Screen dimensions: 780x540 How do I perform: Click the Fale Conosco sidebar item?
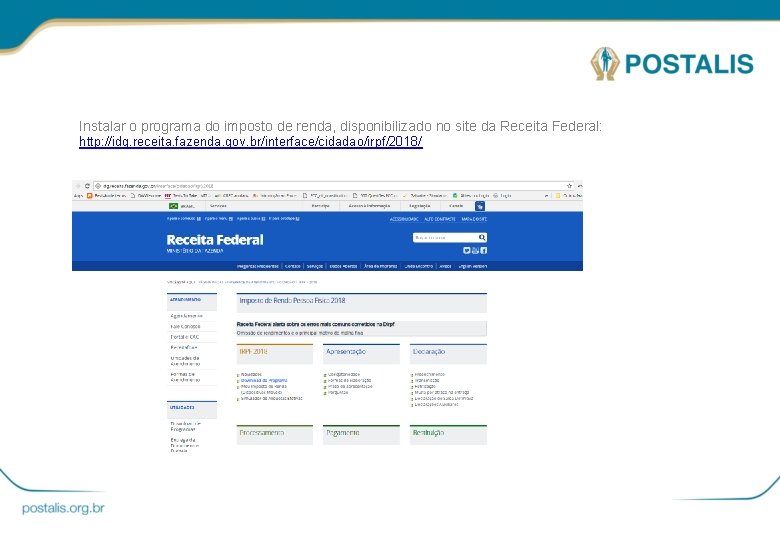coord(185,327)
